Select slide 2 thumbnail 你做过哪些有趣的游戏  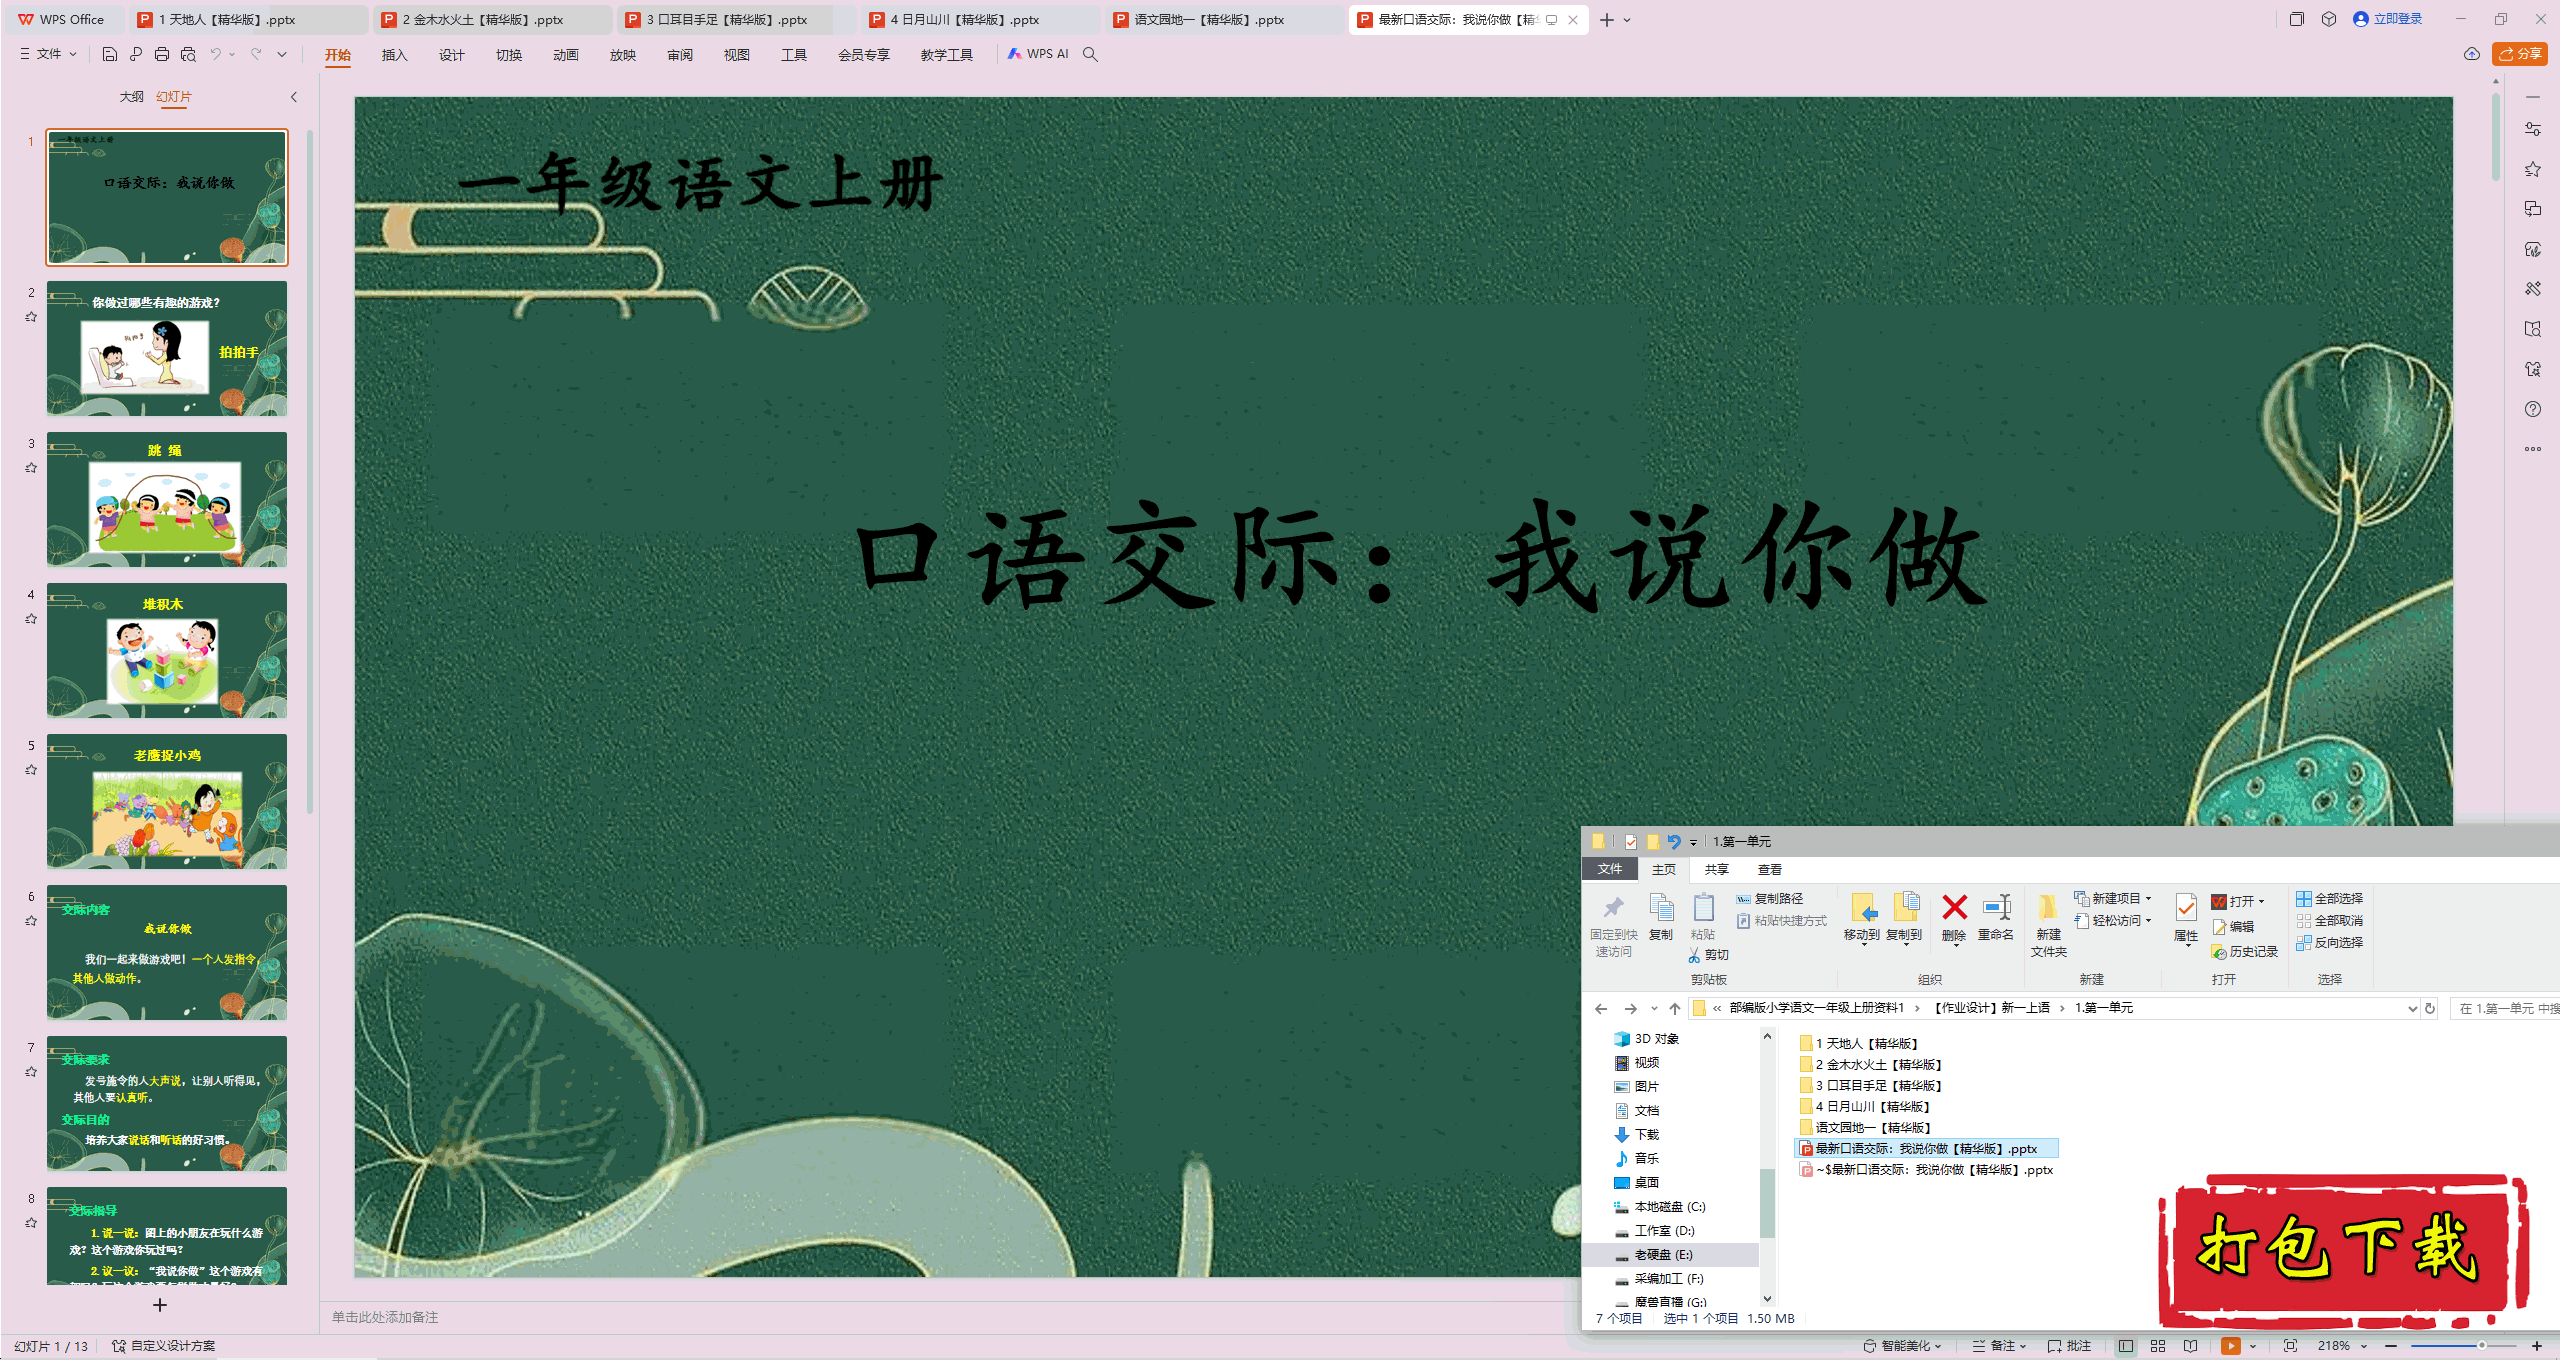pos(167,348)
